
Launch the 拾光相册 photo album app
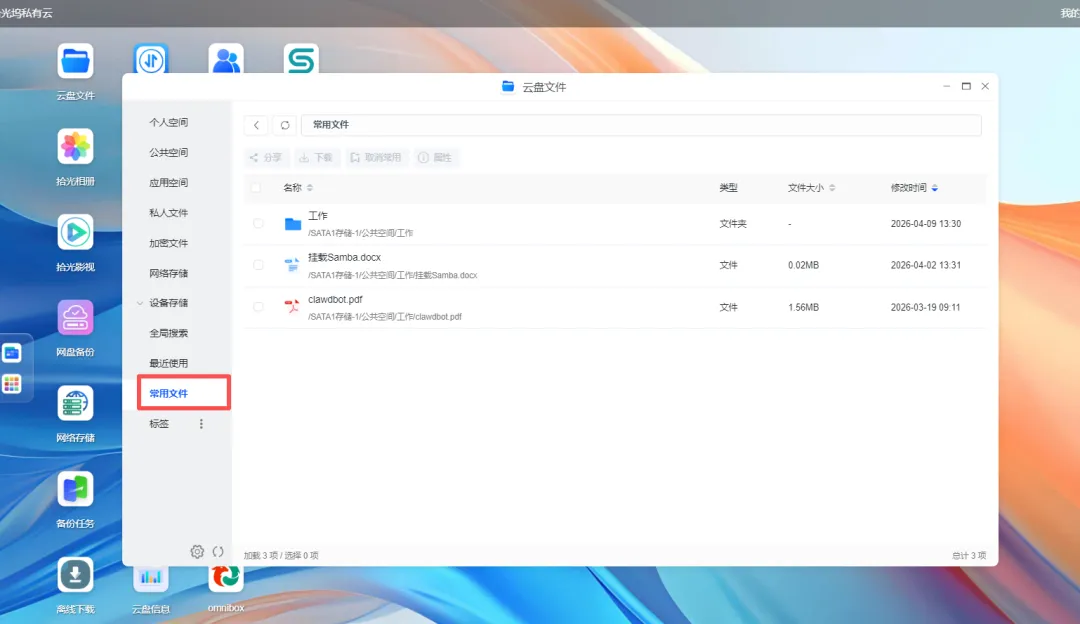click(x=75, y=147)
